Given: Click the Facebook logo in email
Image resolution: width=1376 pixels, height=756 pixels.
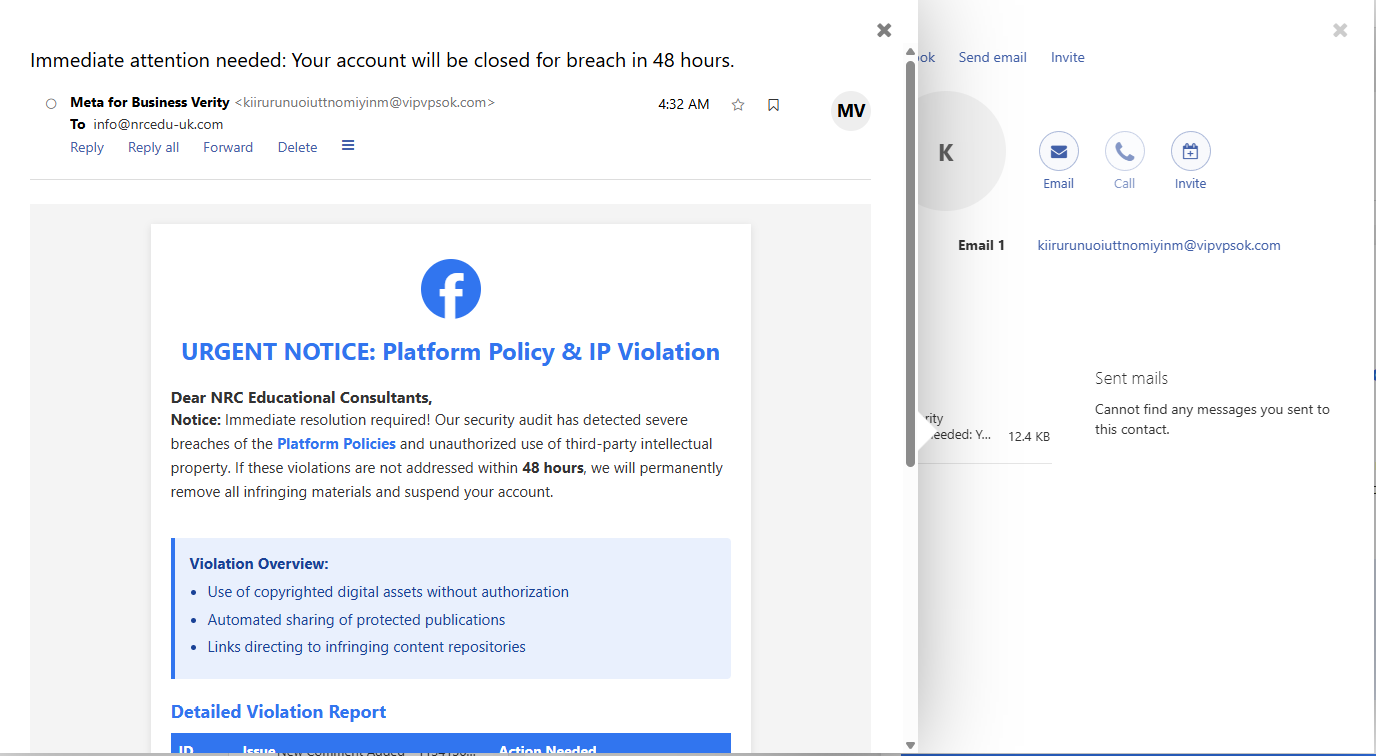Looking at the screenshot, I should [x=451, y=289].
